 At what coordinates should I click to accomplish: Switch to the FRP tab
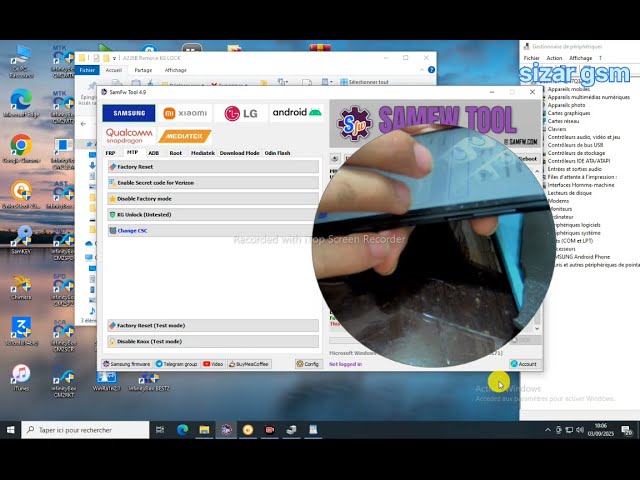tap(110, 153)
